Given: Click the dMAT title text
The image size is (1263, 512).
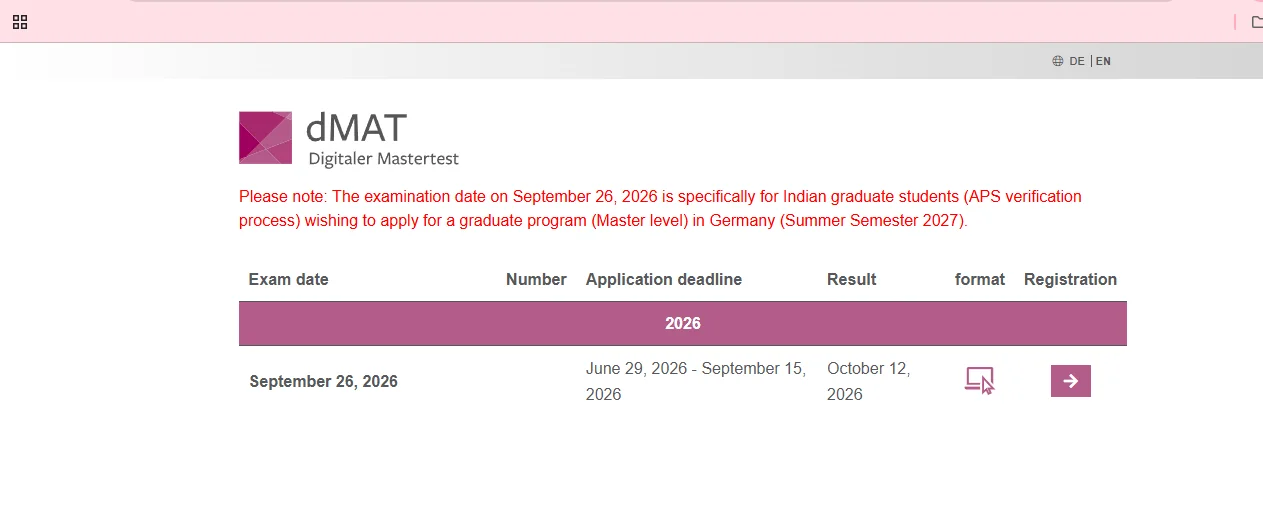Looking at the screenshot, I should pyautogui.click(x=357, y=128).
